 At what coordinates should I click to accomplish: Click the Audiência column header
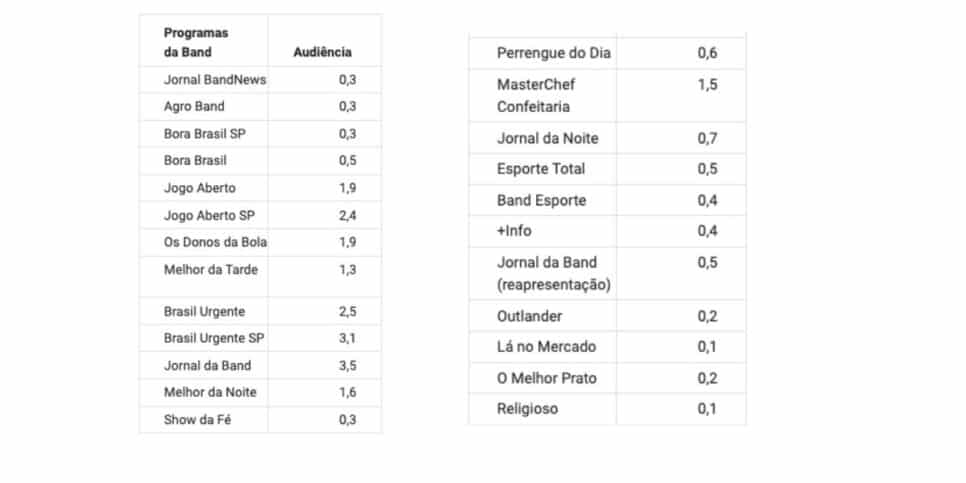click(322, 52)
